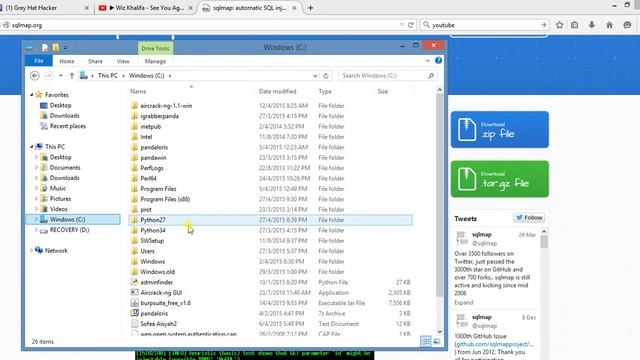
Task: Select Recent places in Favorites
Action: point(68,126)
